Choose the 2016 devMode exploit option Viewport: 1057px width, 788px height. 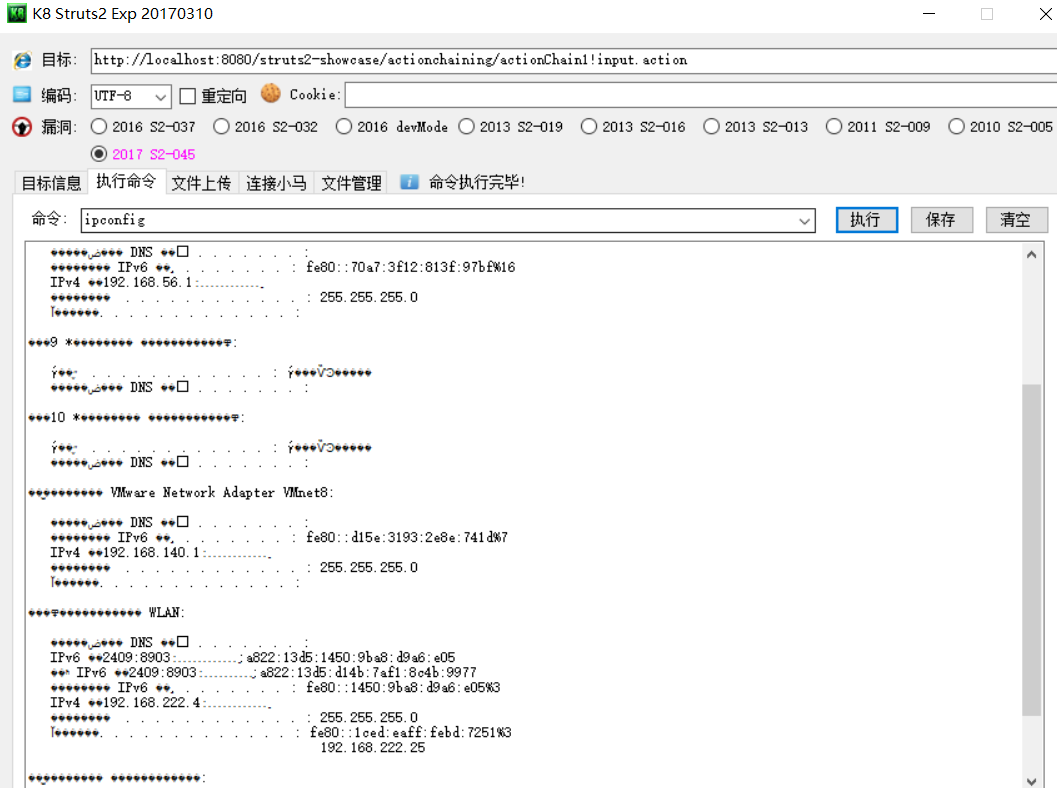pyautogui.click(x=344, y=126)
